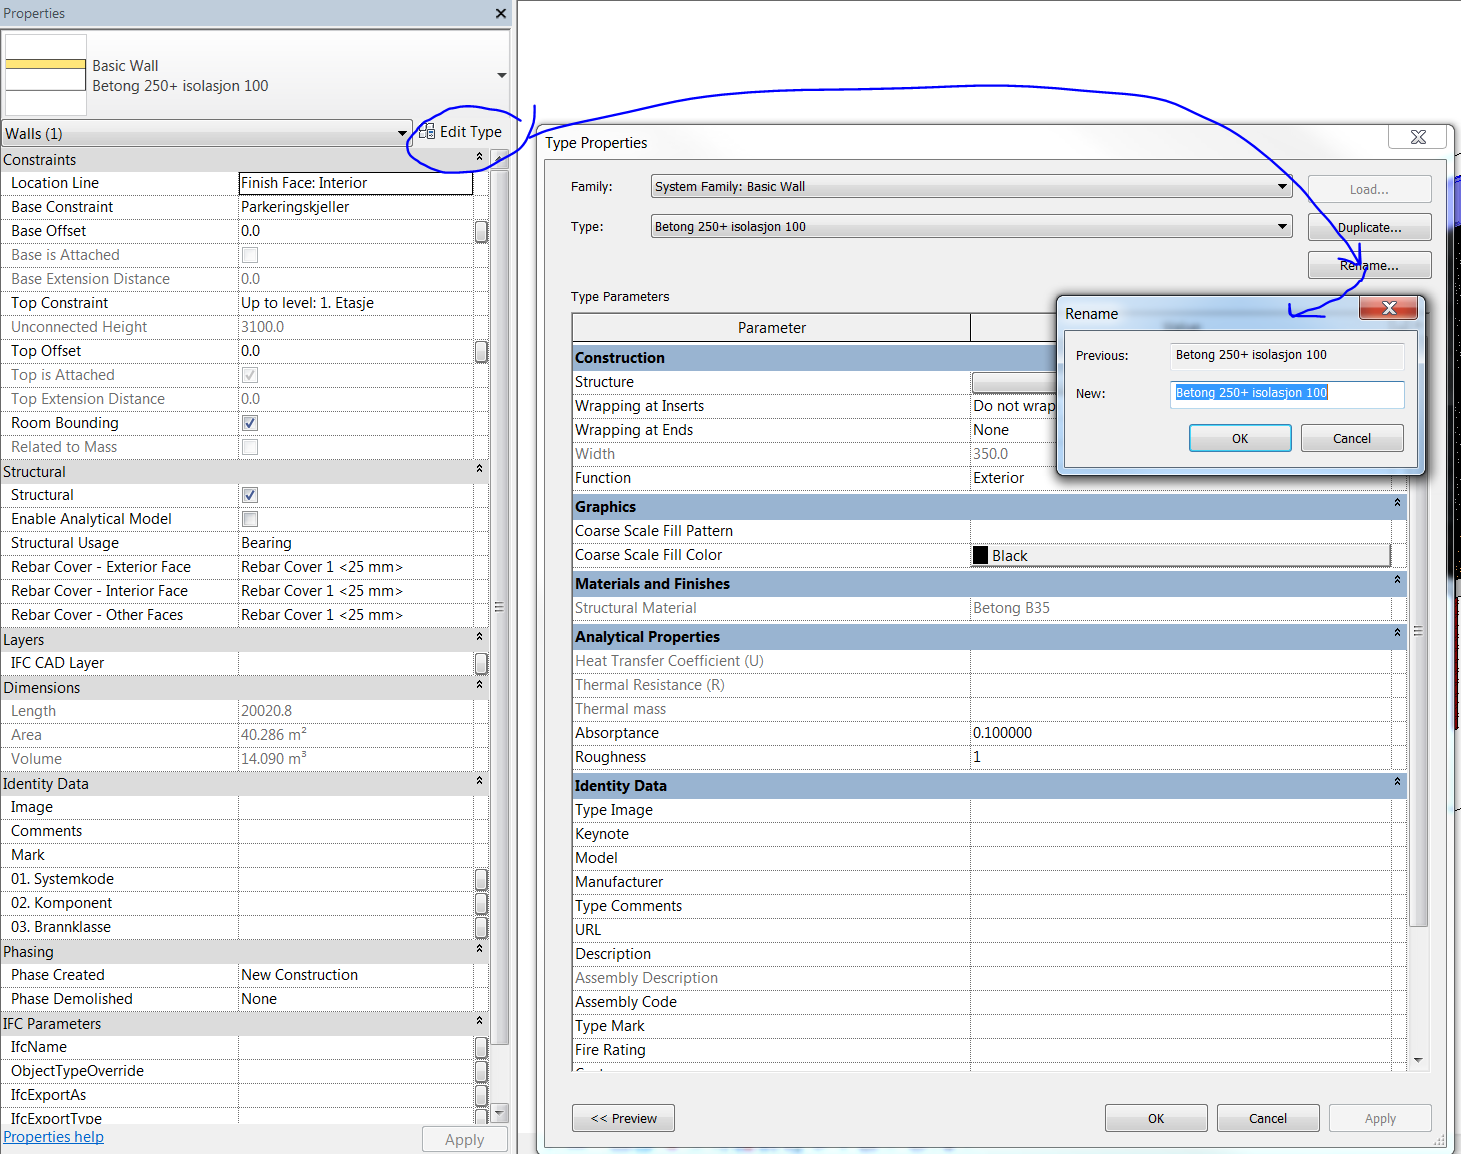The image size is (1461, 1154).
Task: Collapse the Identity Data parameter group
Action: pos(1396,785)
